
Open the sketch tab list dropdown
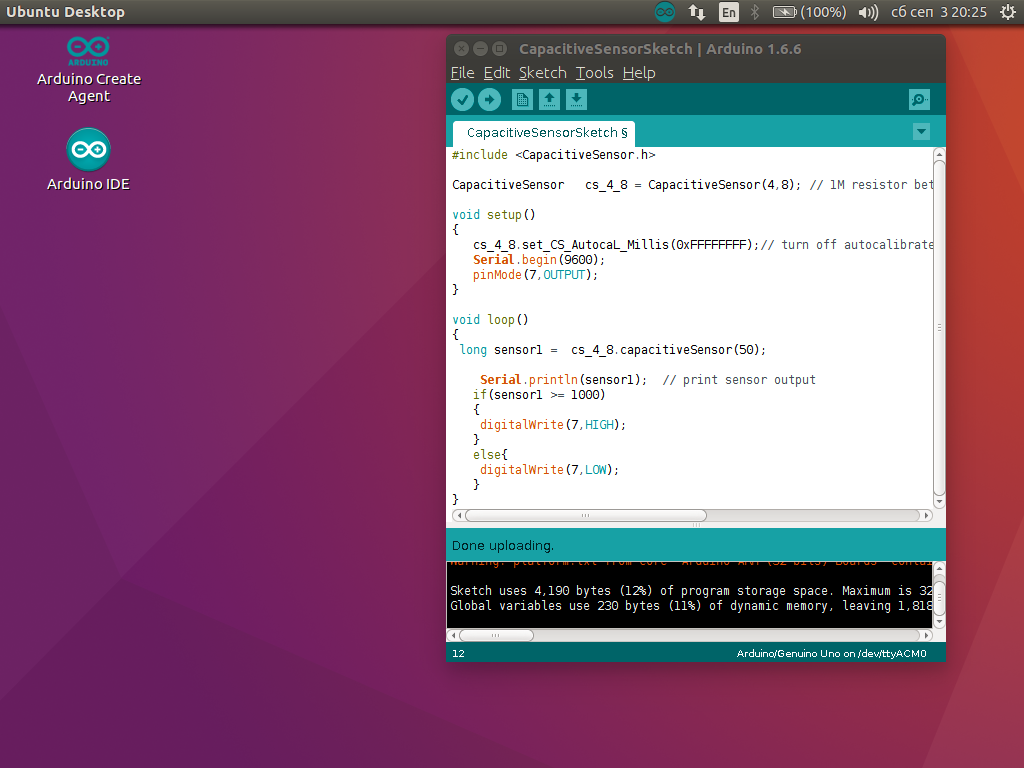click(920, 131)
